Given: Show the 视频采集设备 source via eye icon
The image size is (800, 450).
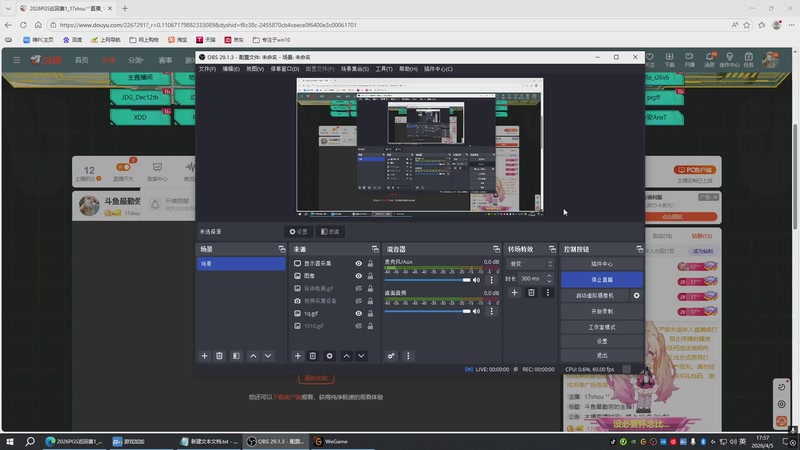Looking at the screenshot, I should (x=359, y=301).
